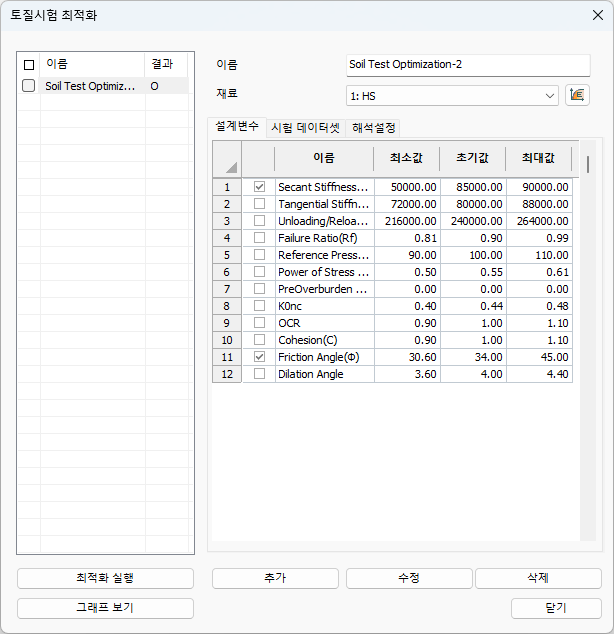Viewport: 614px width, 634px height.
Task: Enable the Unloading/Reloa... checkbox
Action: [259, 221]
